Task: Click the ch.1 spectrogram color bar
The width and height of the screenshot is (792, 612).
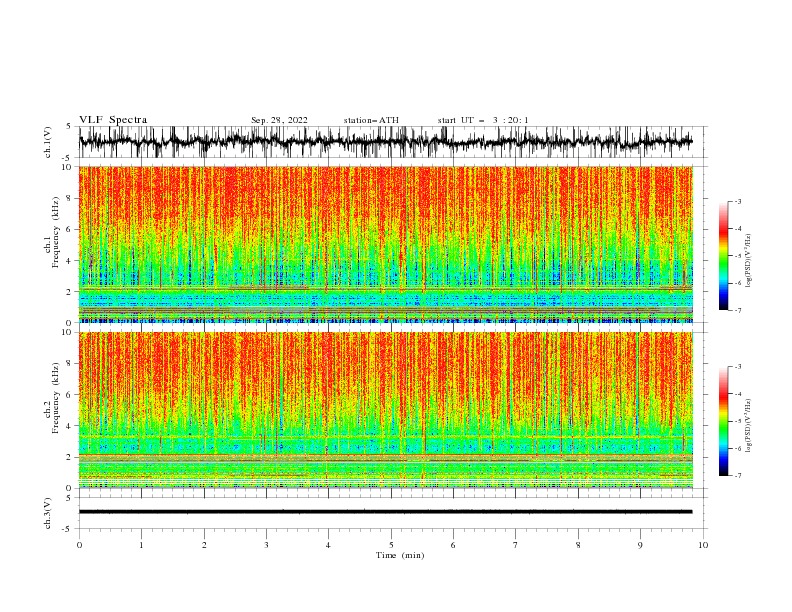Action: pyautogui.click(x=723, y=256)
